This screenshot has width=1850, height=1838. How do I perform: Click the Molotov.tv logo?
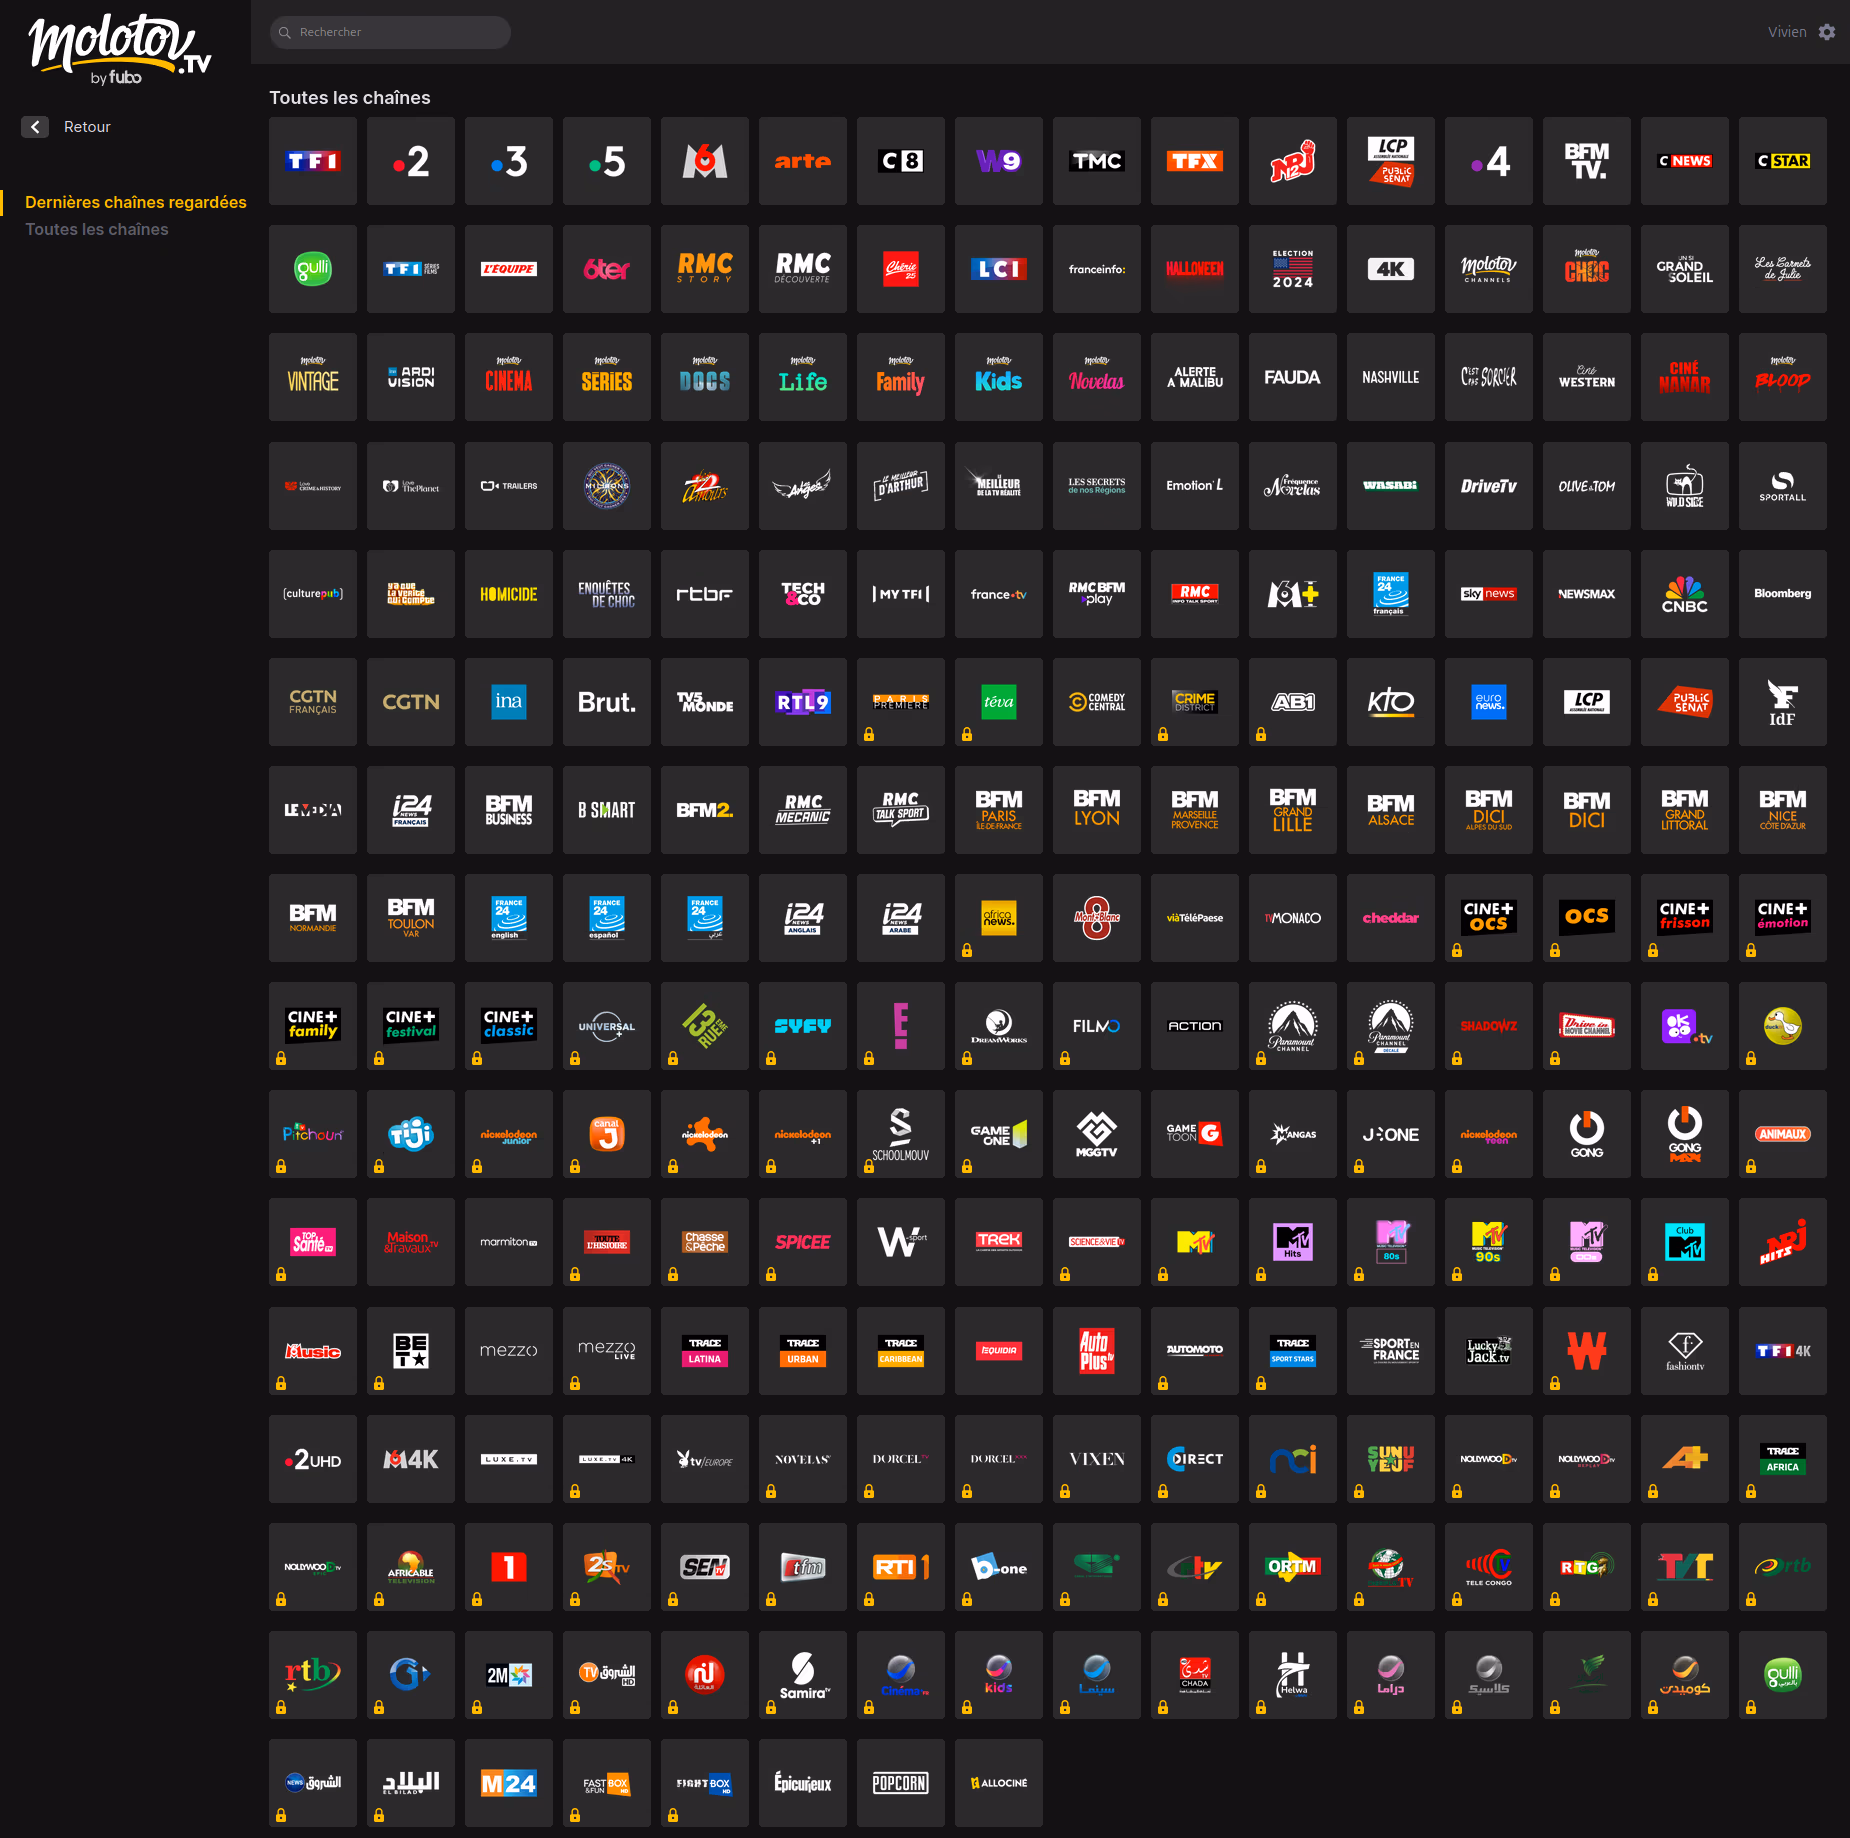point(120,50)
